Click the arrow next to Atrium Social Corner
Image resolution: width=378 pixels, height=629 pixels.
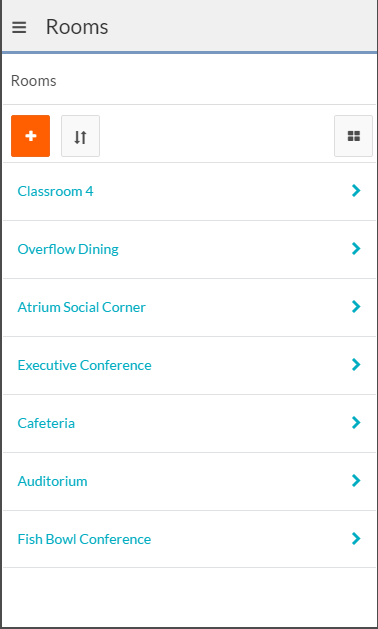click(x=356, y=307)
